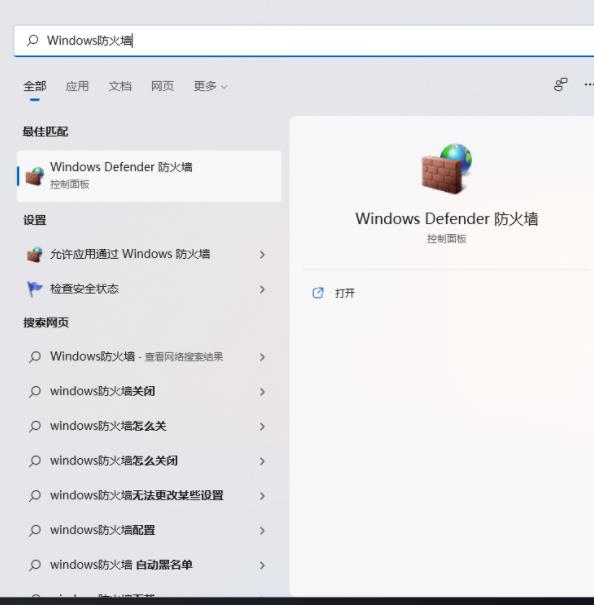This screenshot has height=605, width=594.
Task: Click the Windows防火墙 search input field
Action: coord(304,41)
